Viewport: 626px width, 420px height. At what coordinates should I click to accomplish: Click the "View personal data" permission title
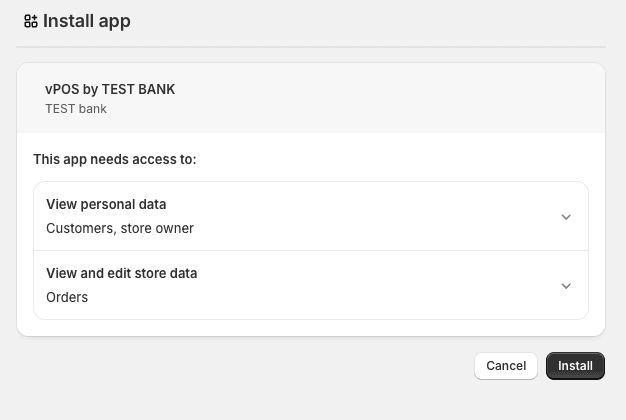tap(106, 205)
